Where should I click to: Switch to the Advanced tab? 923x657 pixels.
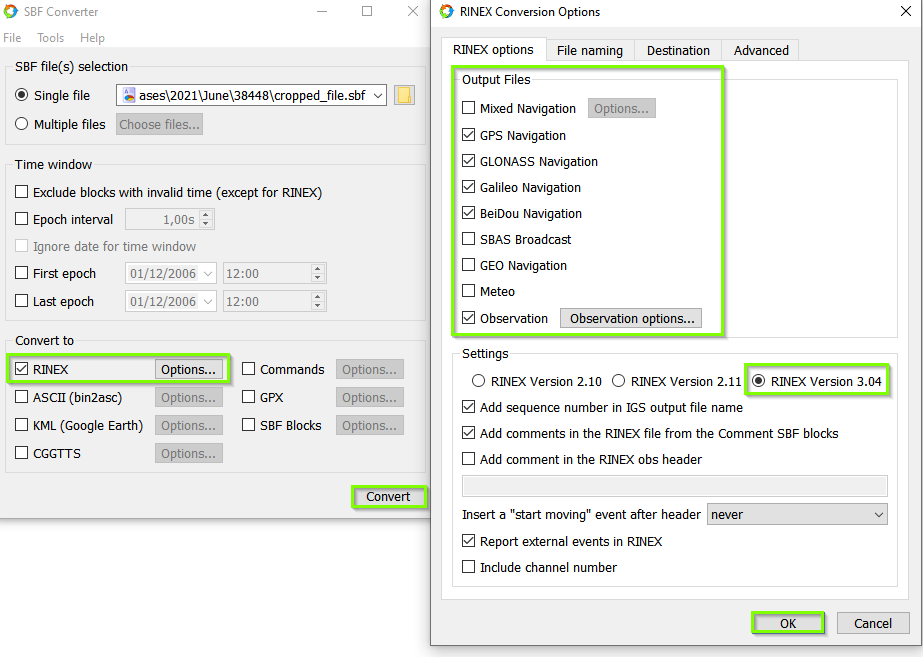tap(761, 51)
